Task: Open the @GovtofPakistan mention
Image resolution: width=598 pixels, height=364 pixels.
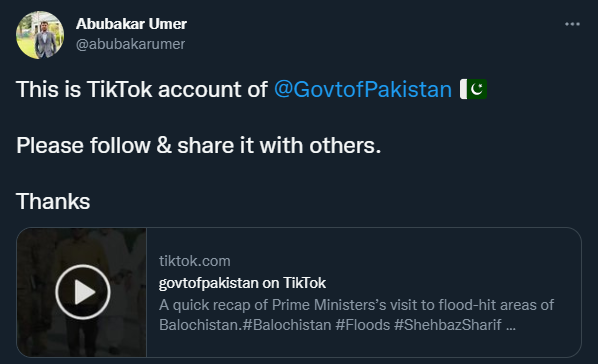Action: 363,89
